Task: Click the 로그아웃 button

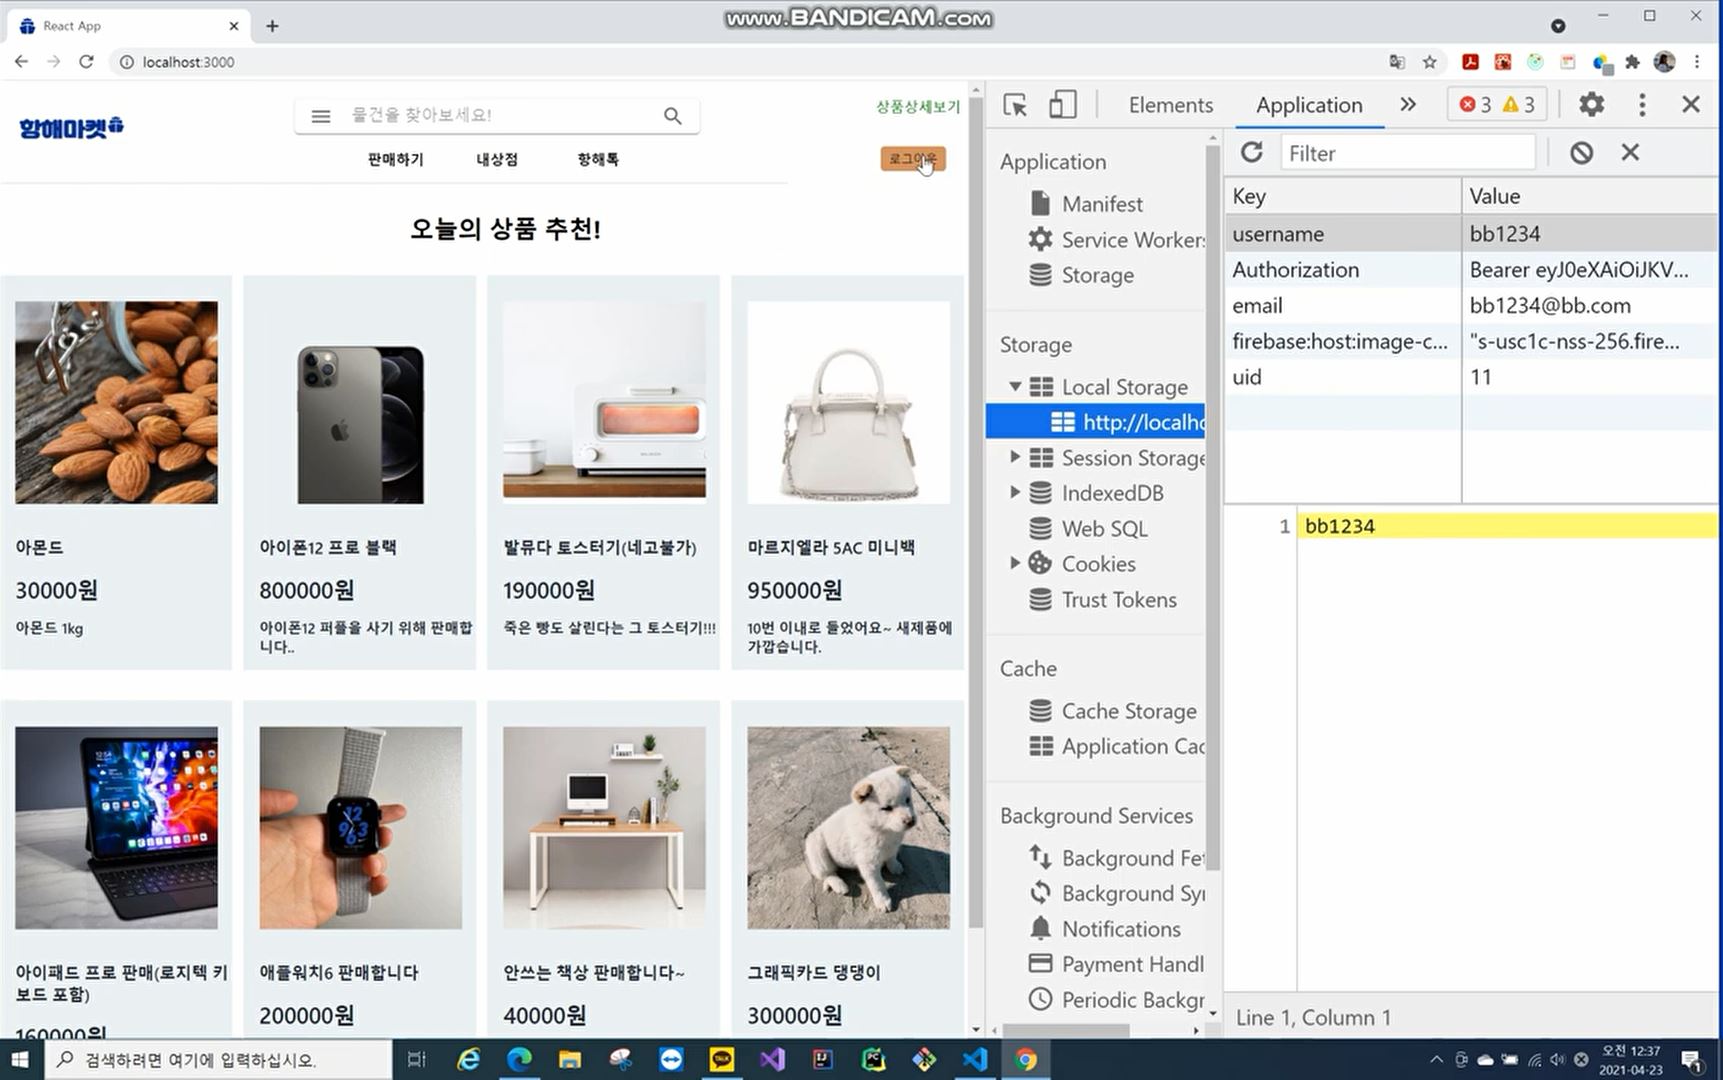Action: pyautogui.click(x=913, y=159)
